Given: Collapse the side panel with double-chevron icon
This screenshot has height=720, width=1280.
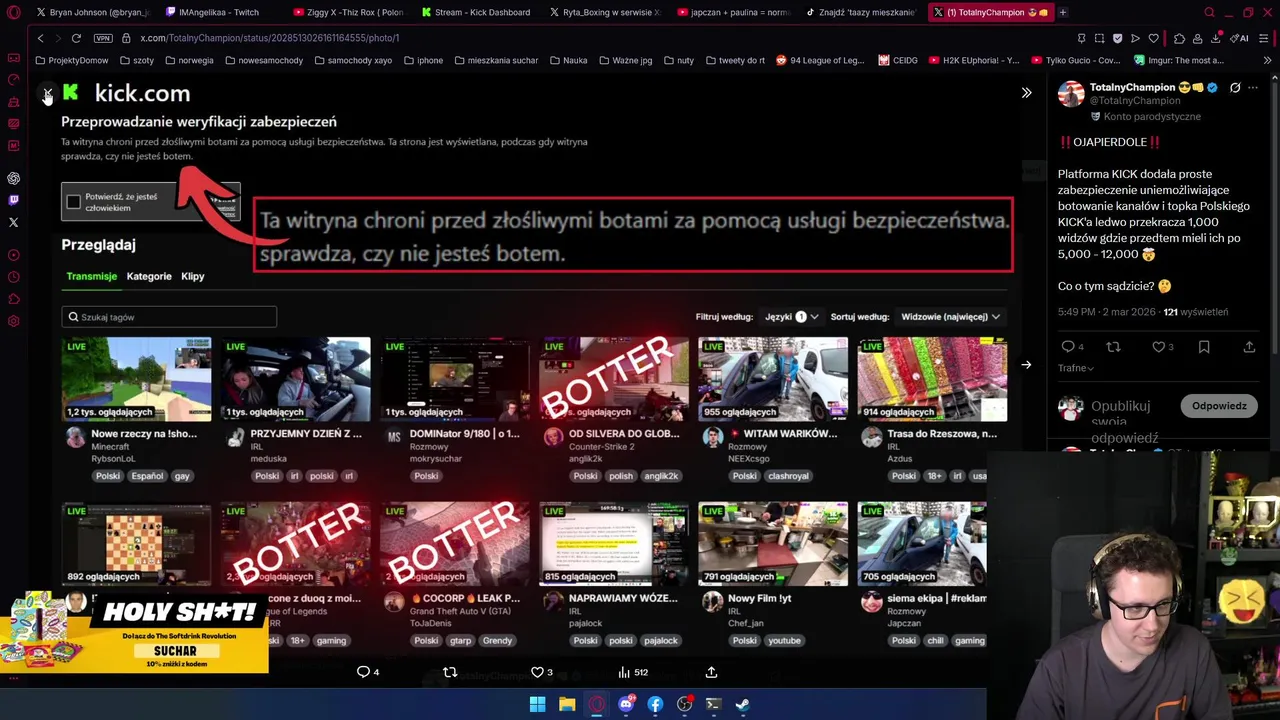Looking at the screenshot, I should tap(1026, 93).
